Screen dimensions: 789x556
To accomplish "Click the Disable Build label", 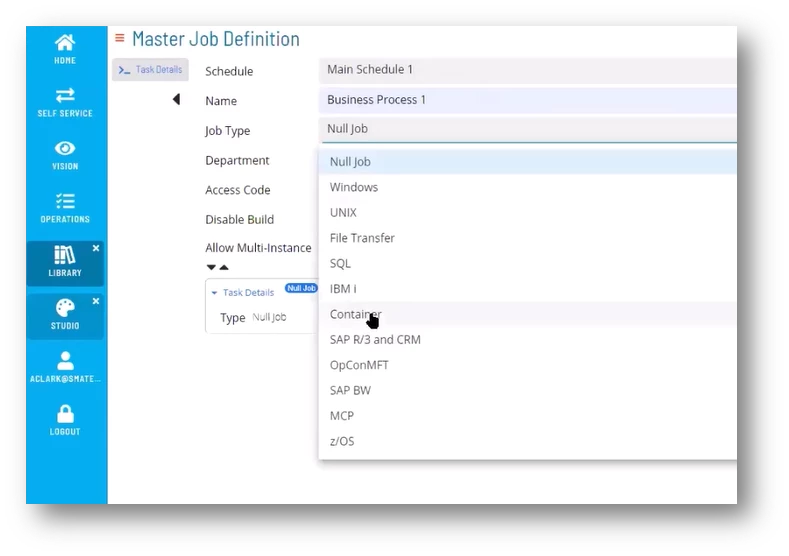I will pos(240,219).
